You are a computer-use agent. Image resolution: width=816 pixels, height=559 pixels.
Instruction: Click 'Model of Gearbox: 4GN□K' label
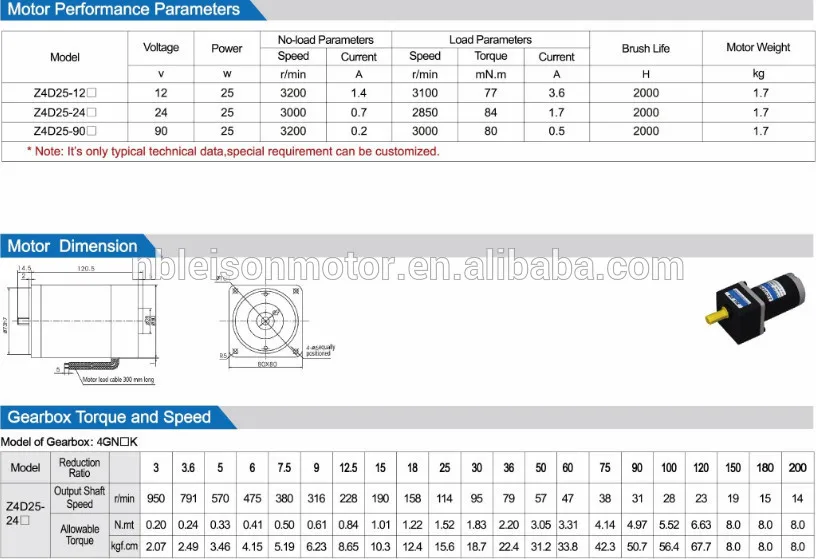[x=69, y=442]
